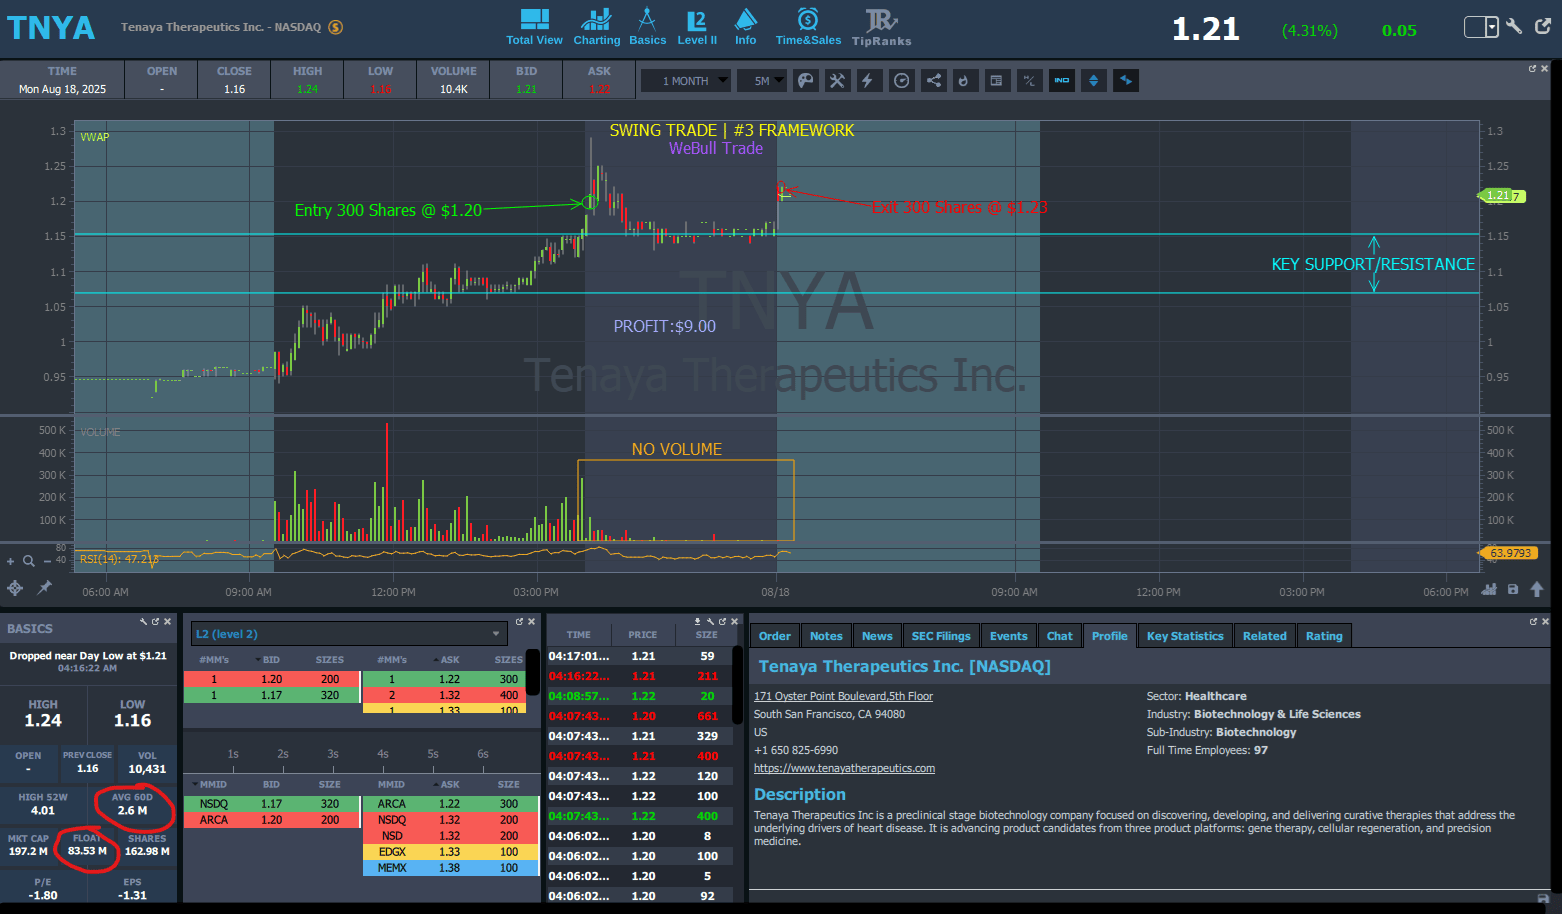Click the bar chart icon at chart bottom-right

point(1489,589)
